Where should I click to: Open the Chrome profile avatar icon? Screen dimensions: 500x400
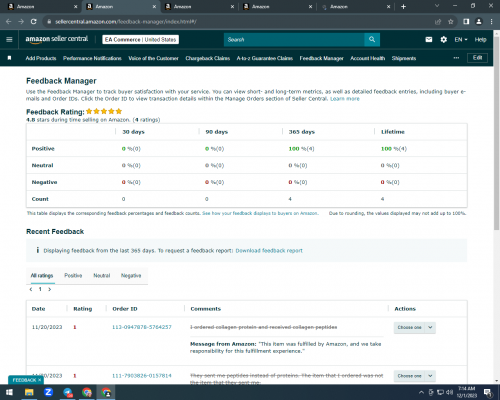coord(479,22)
